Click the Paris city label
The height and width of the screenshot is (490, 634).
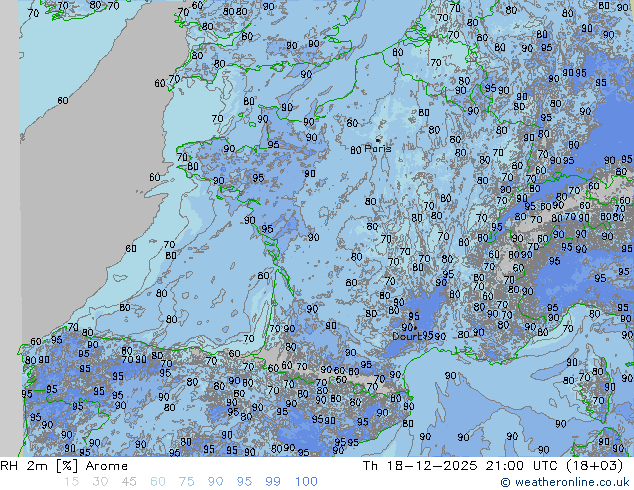coord(378,148)
